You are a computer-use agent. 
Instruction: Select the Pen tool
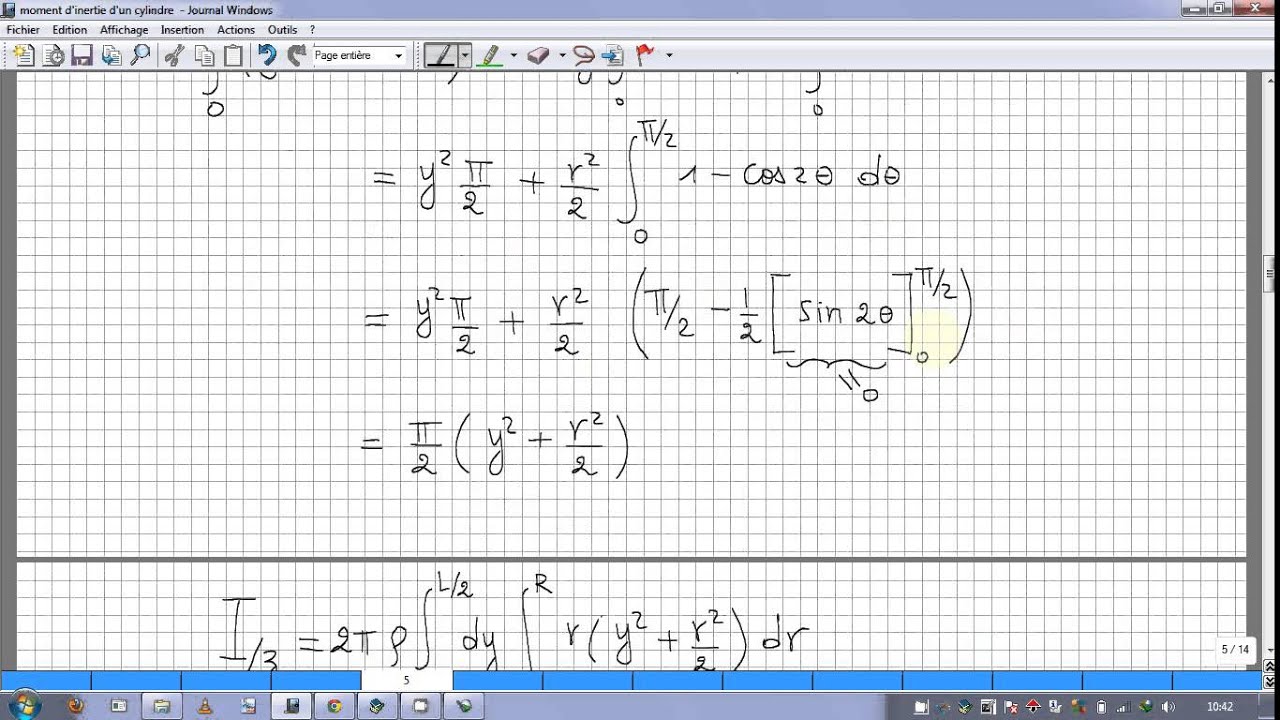pos(441,55)
